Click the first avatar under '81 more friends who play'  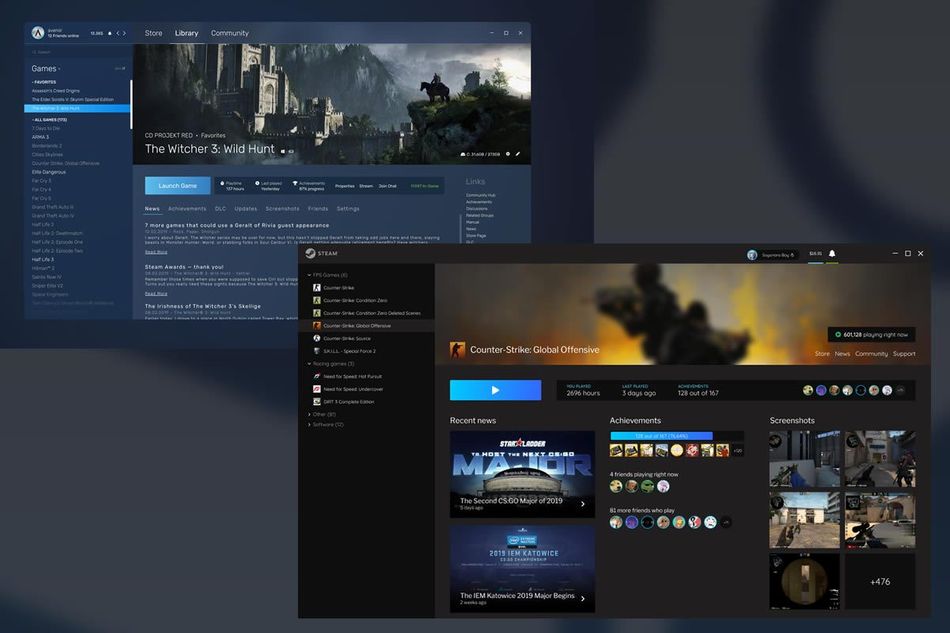pos(616,522)
